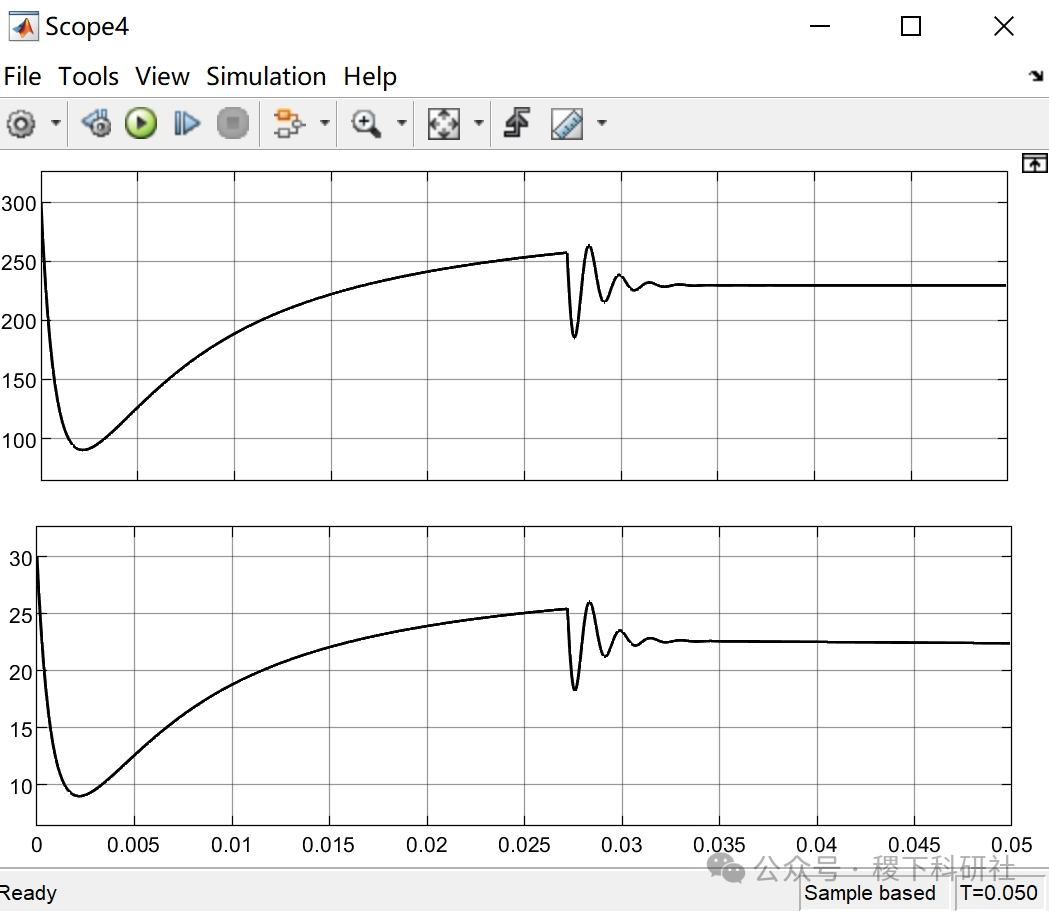Viewport: 1049px width, 911px height.
Task: Open the File menu
Action: (x=22, y=76)
